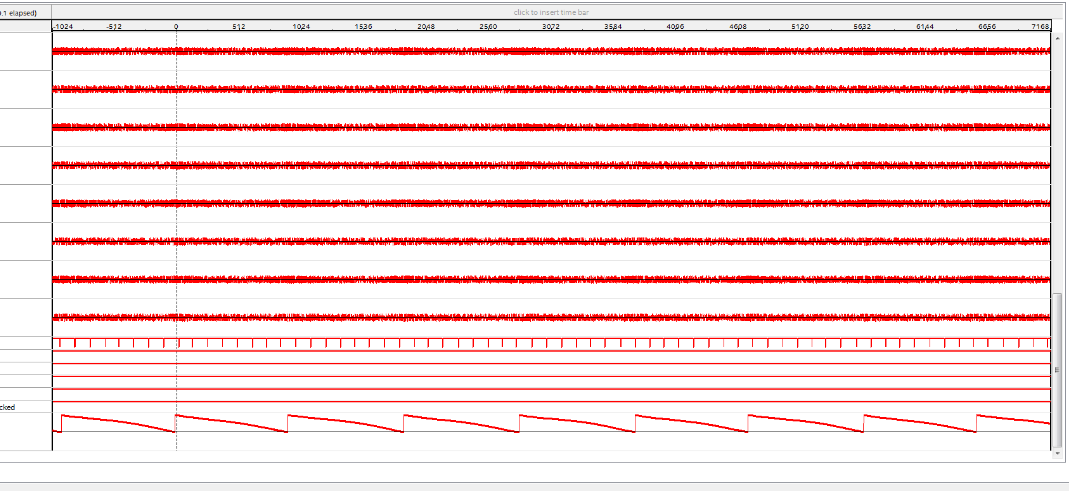Click the 1024 tick on the time ruler
Image resolution: width=1069 pixels, height=491 pixels.
pos(300,26)
